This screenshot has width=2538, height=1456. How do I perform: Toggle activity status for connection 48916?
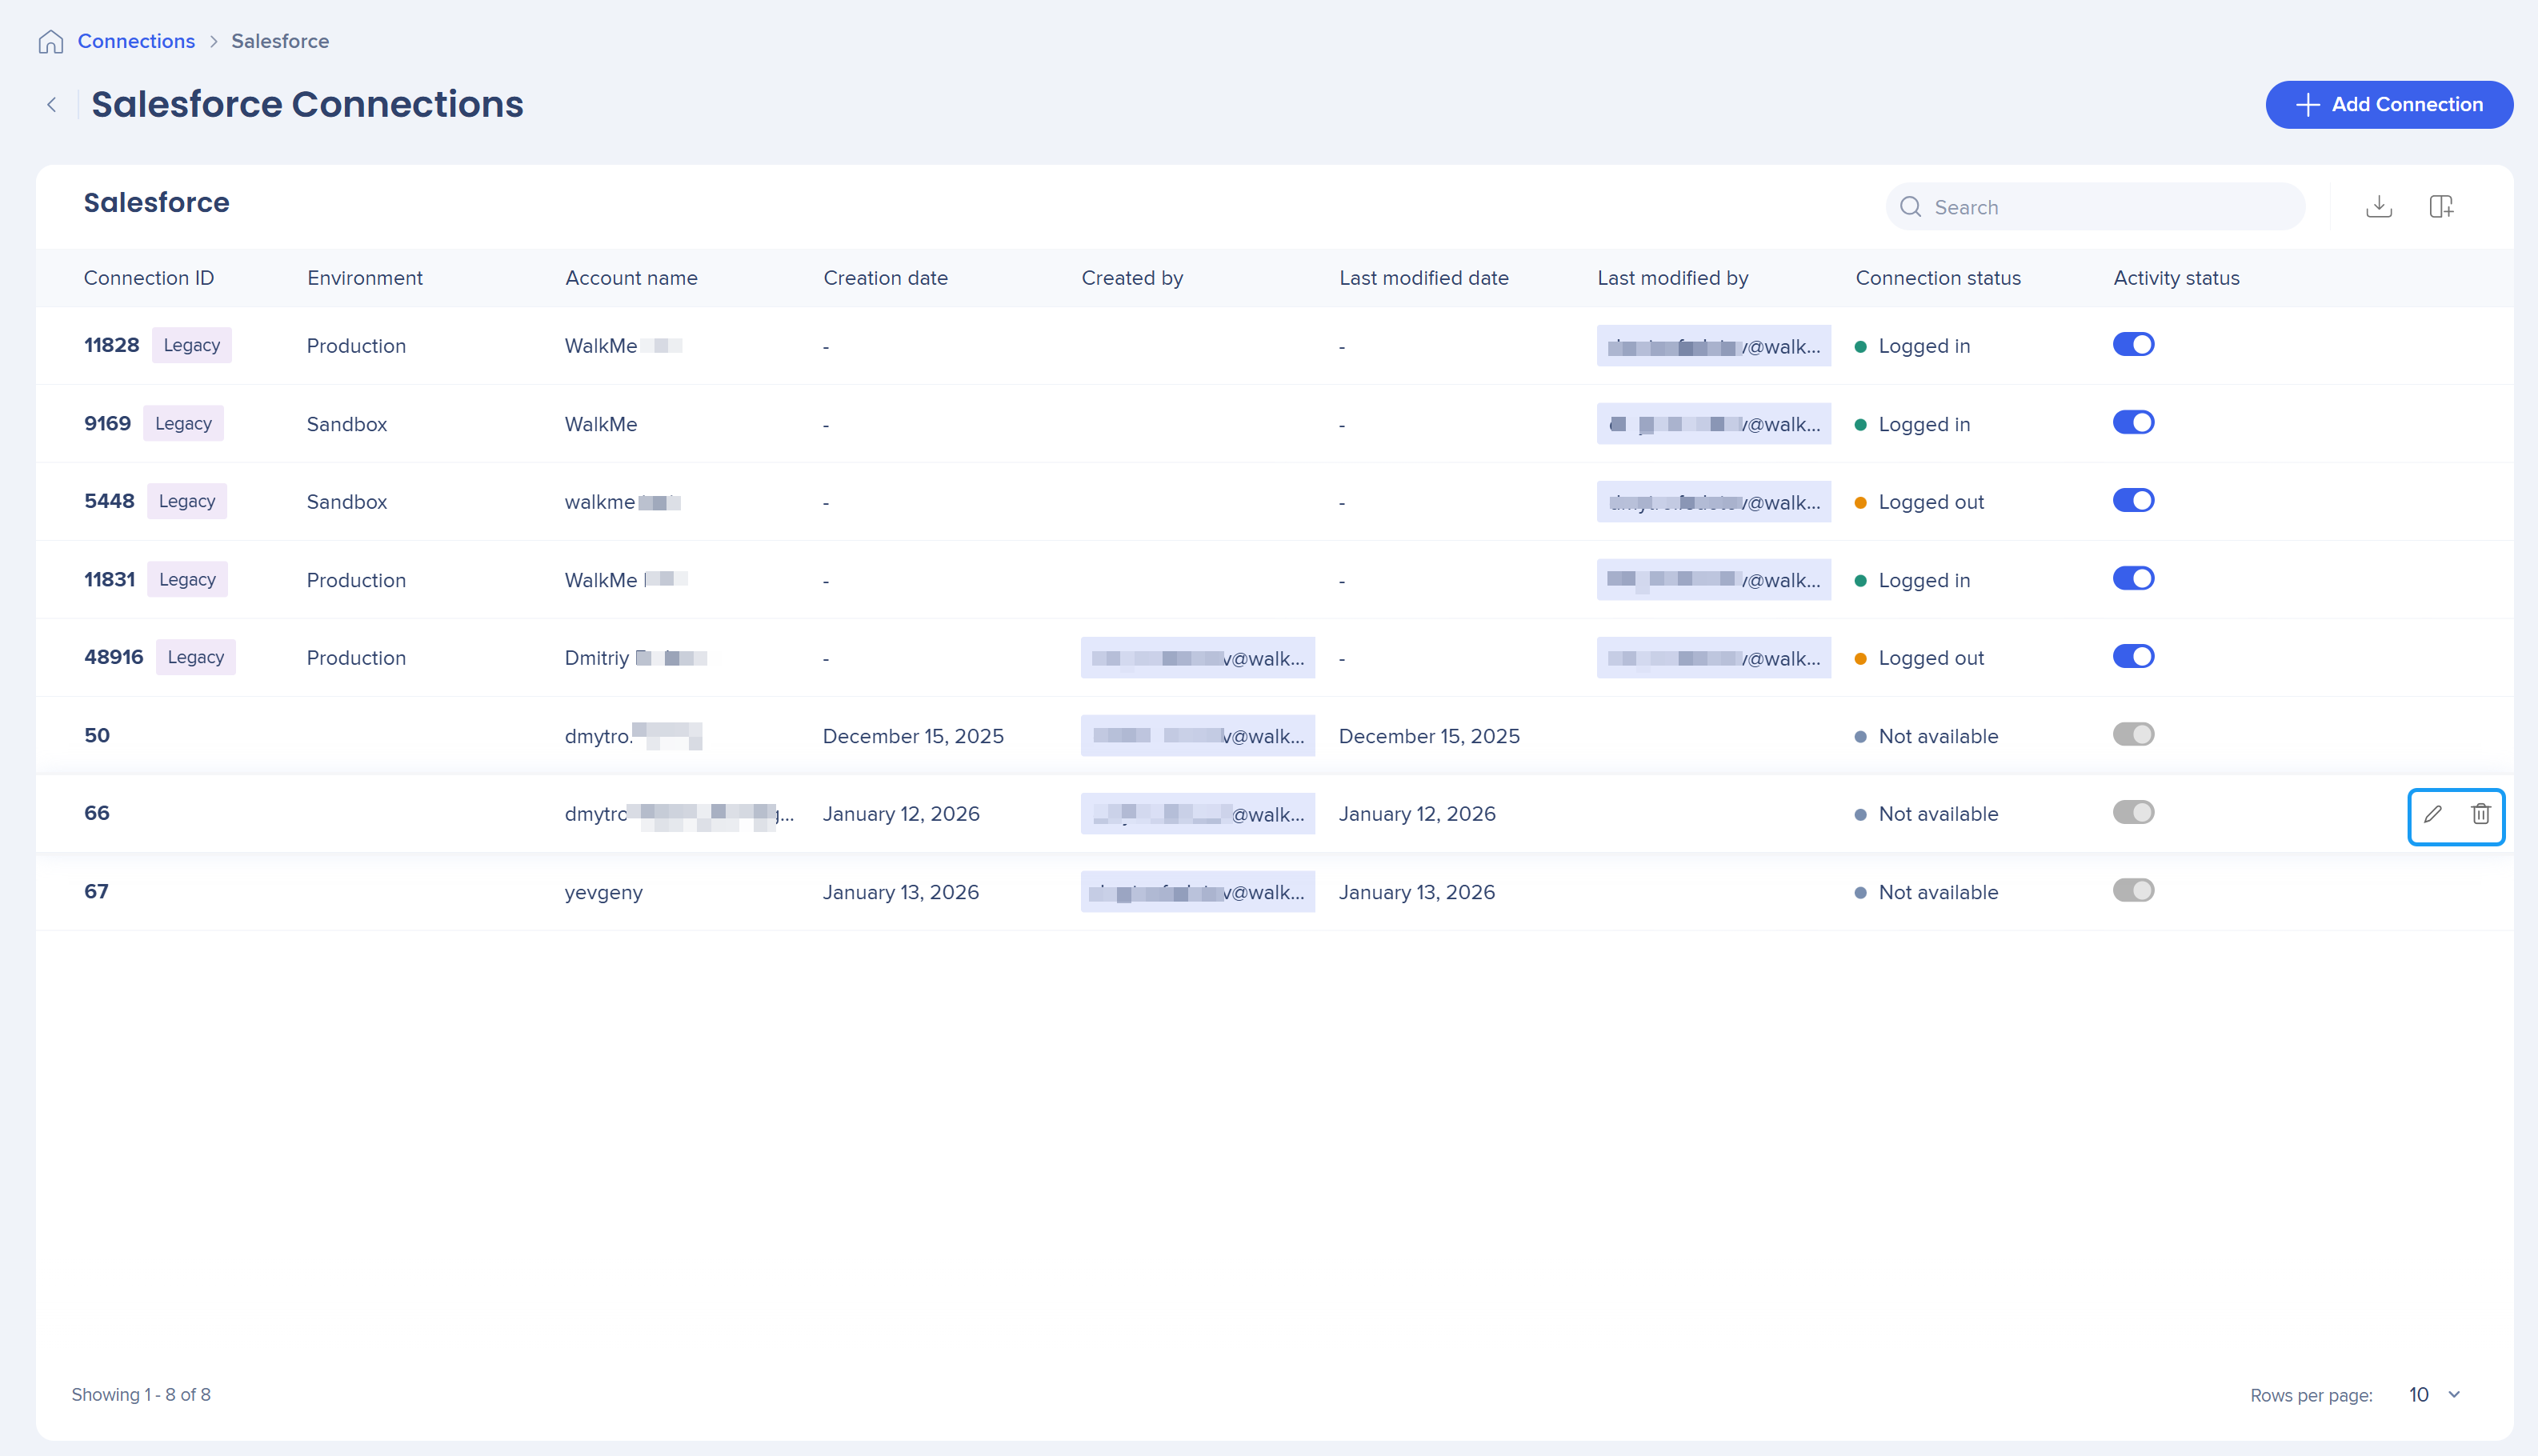[2133, 657]
